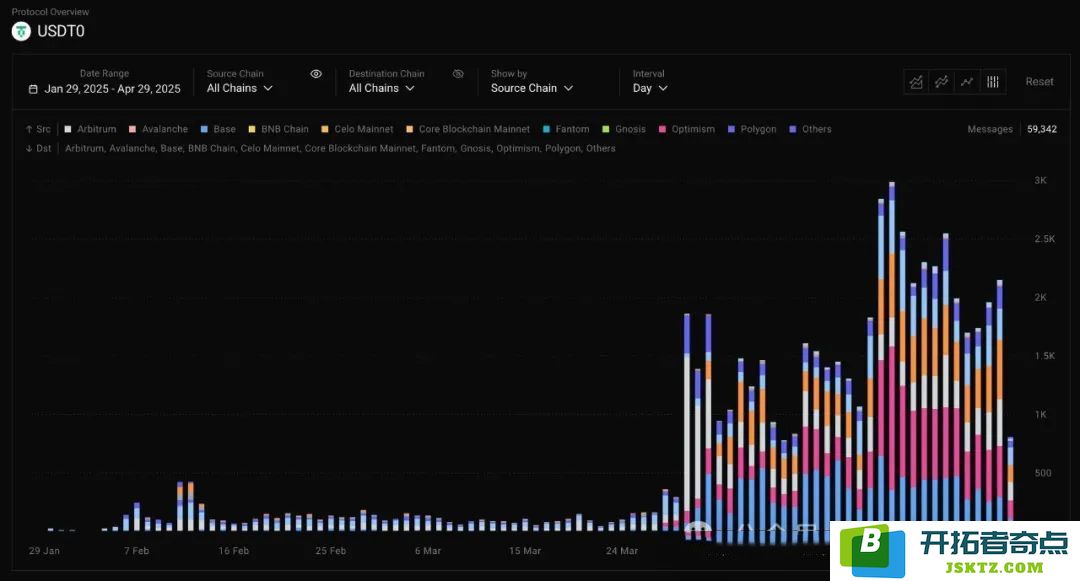Click the Arbitrum white color swatch
Screen dimensions: 1080x581
point(68,129)
